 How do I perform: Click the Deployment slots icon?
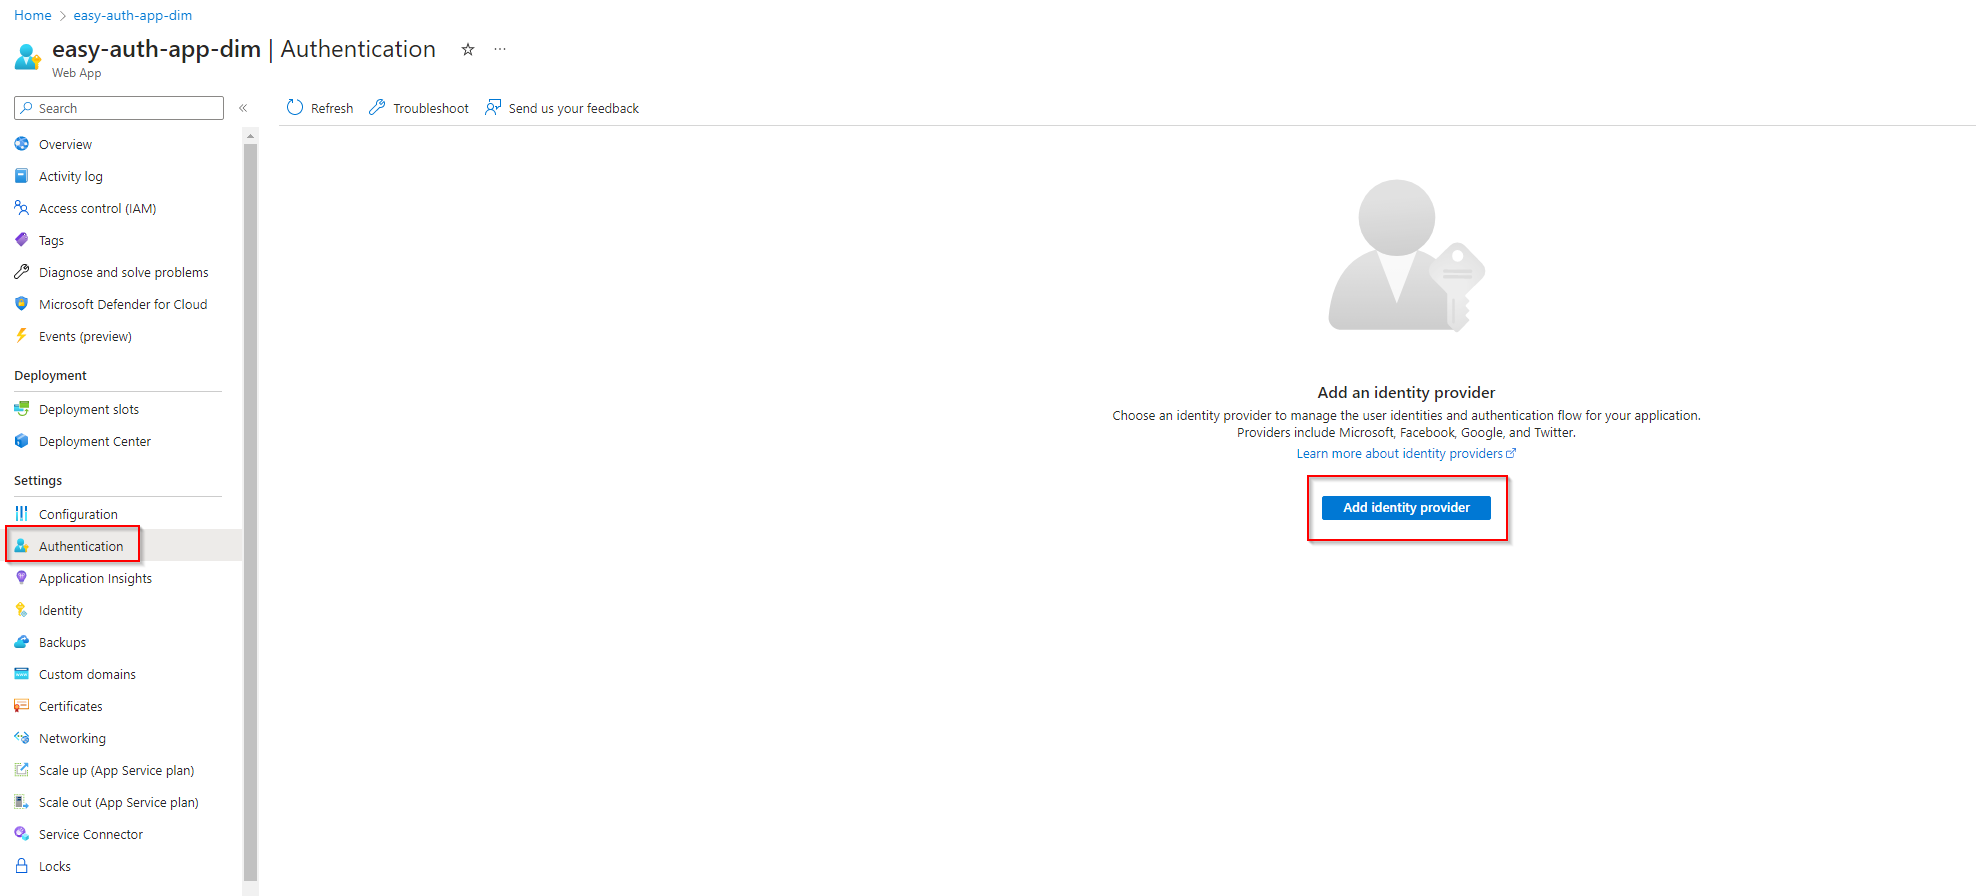pos(21,409)
